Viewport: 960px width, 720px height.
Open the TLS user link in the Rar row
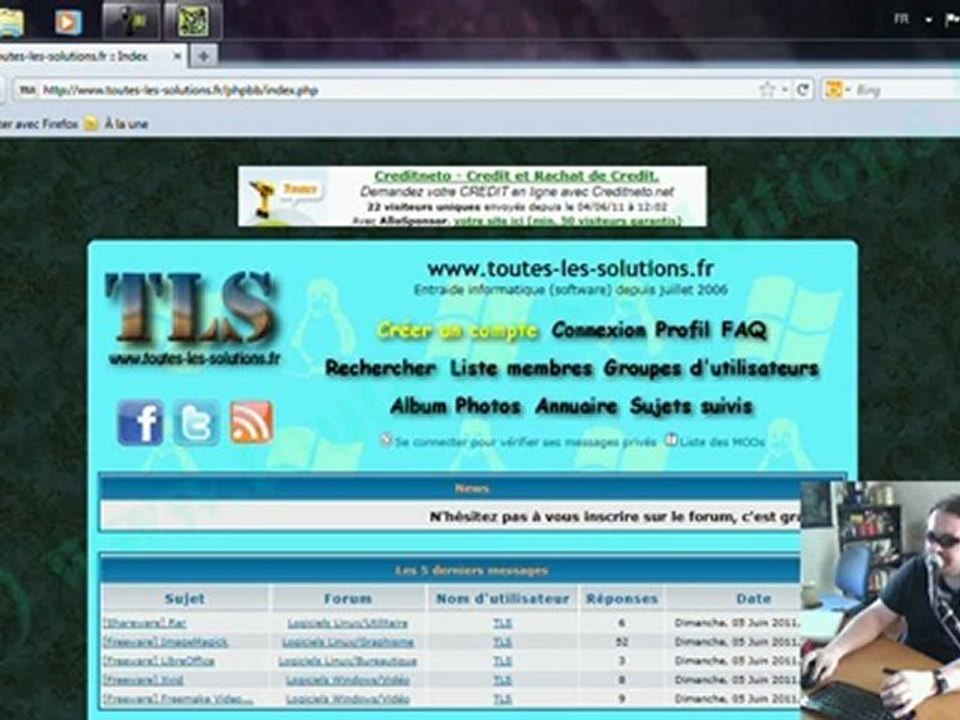[503, 623]
